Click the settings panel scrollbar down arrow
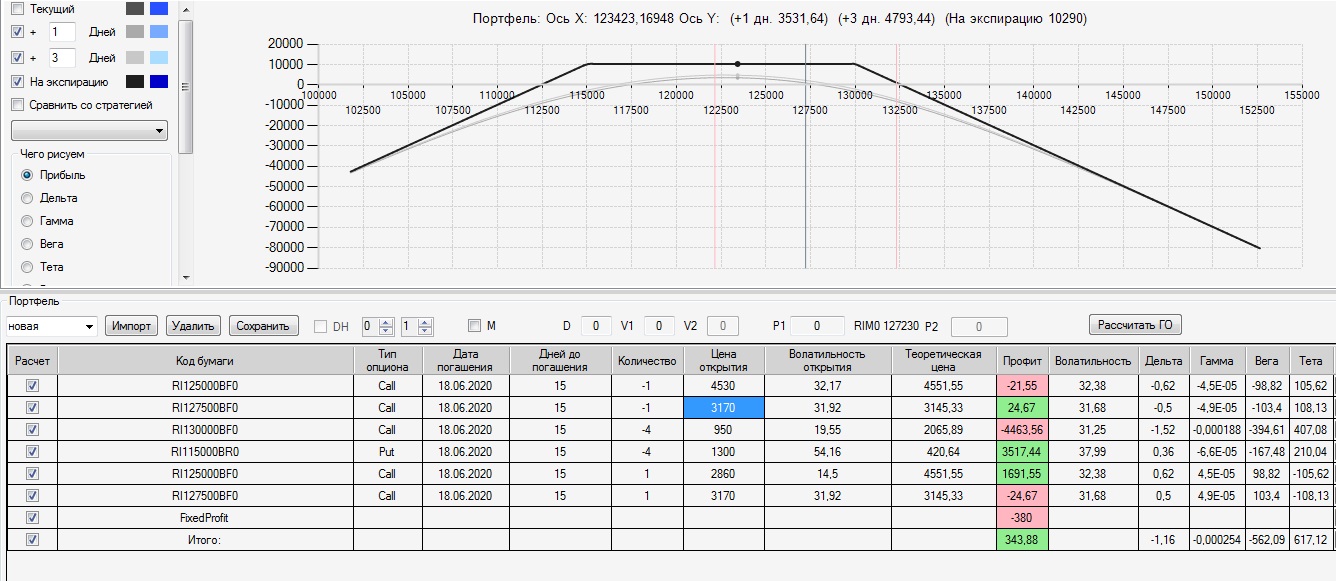Viewport: 1336px width, 581px height. click(x=186, y=278)
